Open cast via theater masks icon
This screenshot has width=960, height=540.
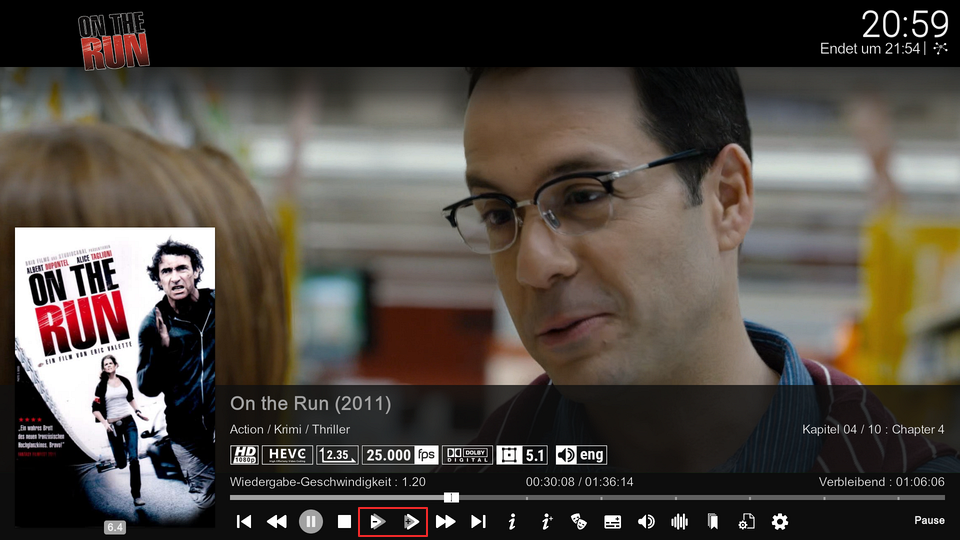point(579,522)
